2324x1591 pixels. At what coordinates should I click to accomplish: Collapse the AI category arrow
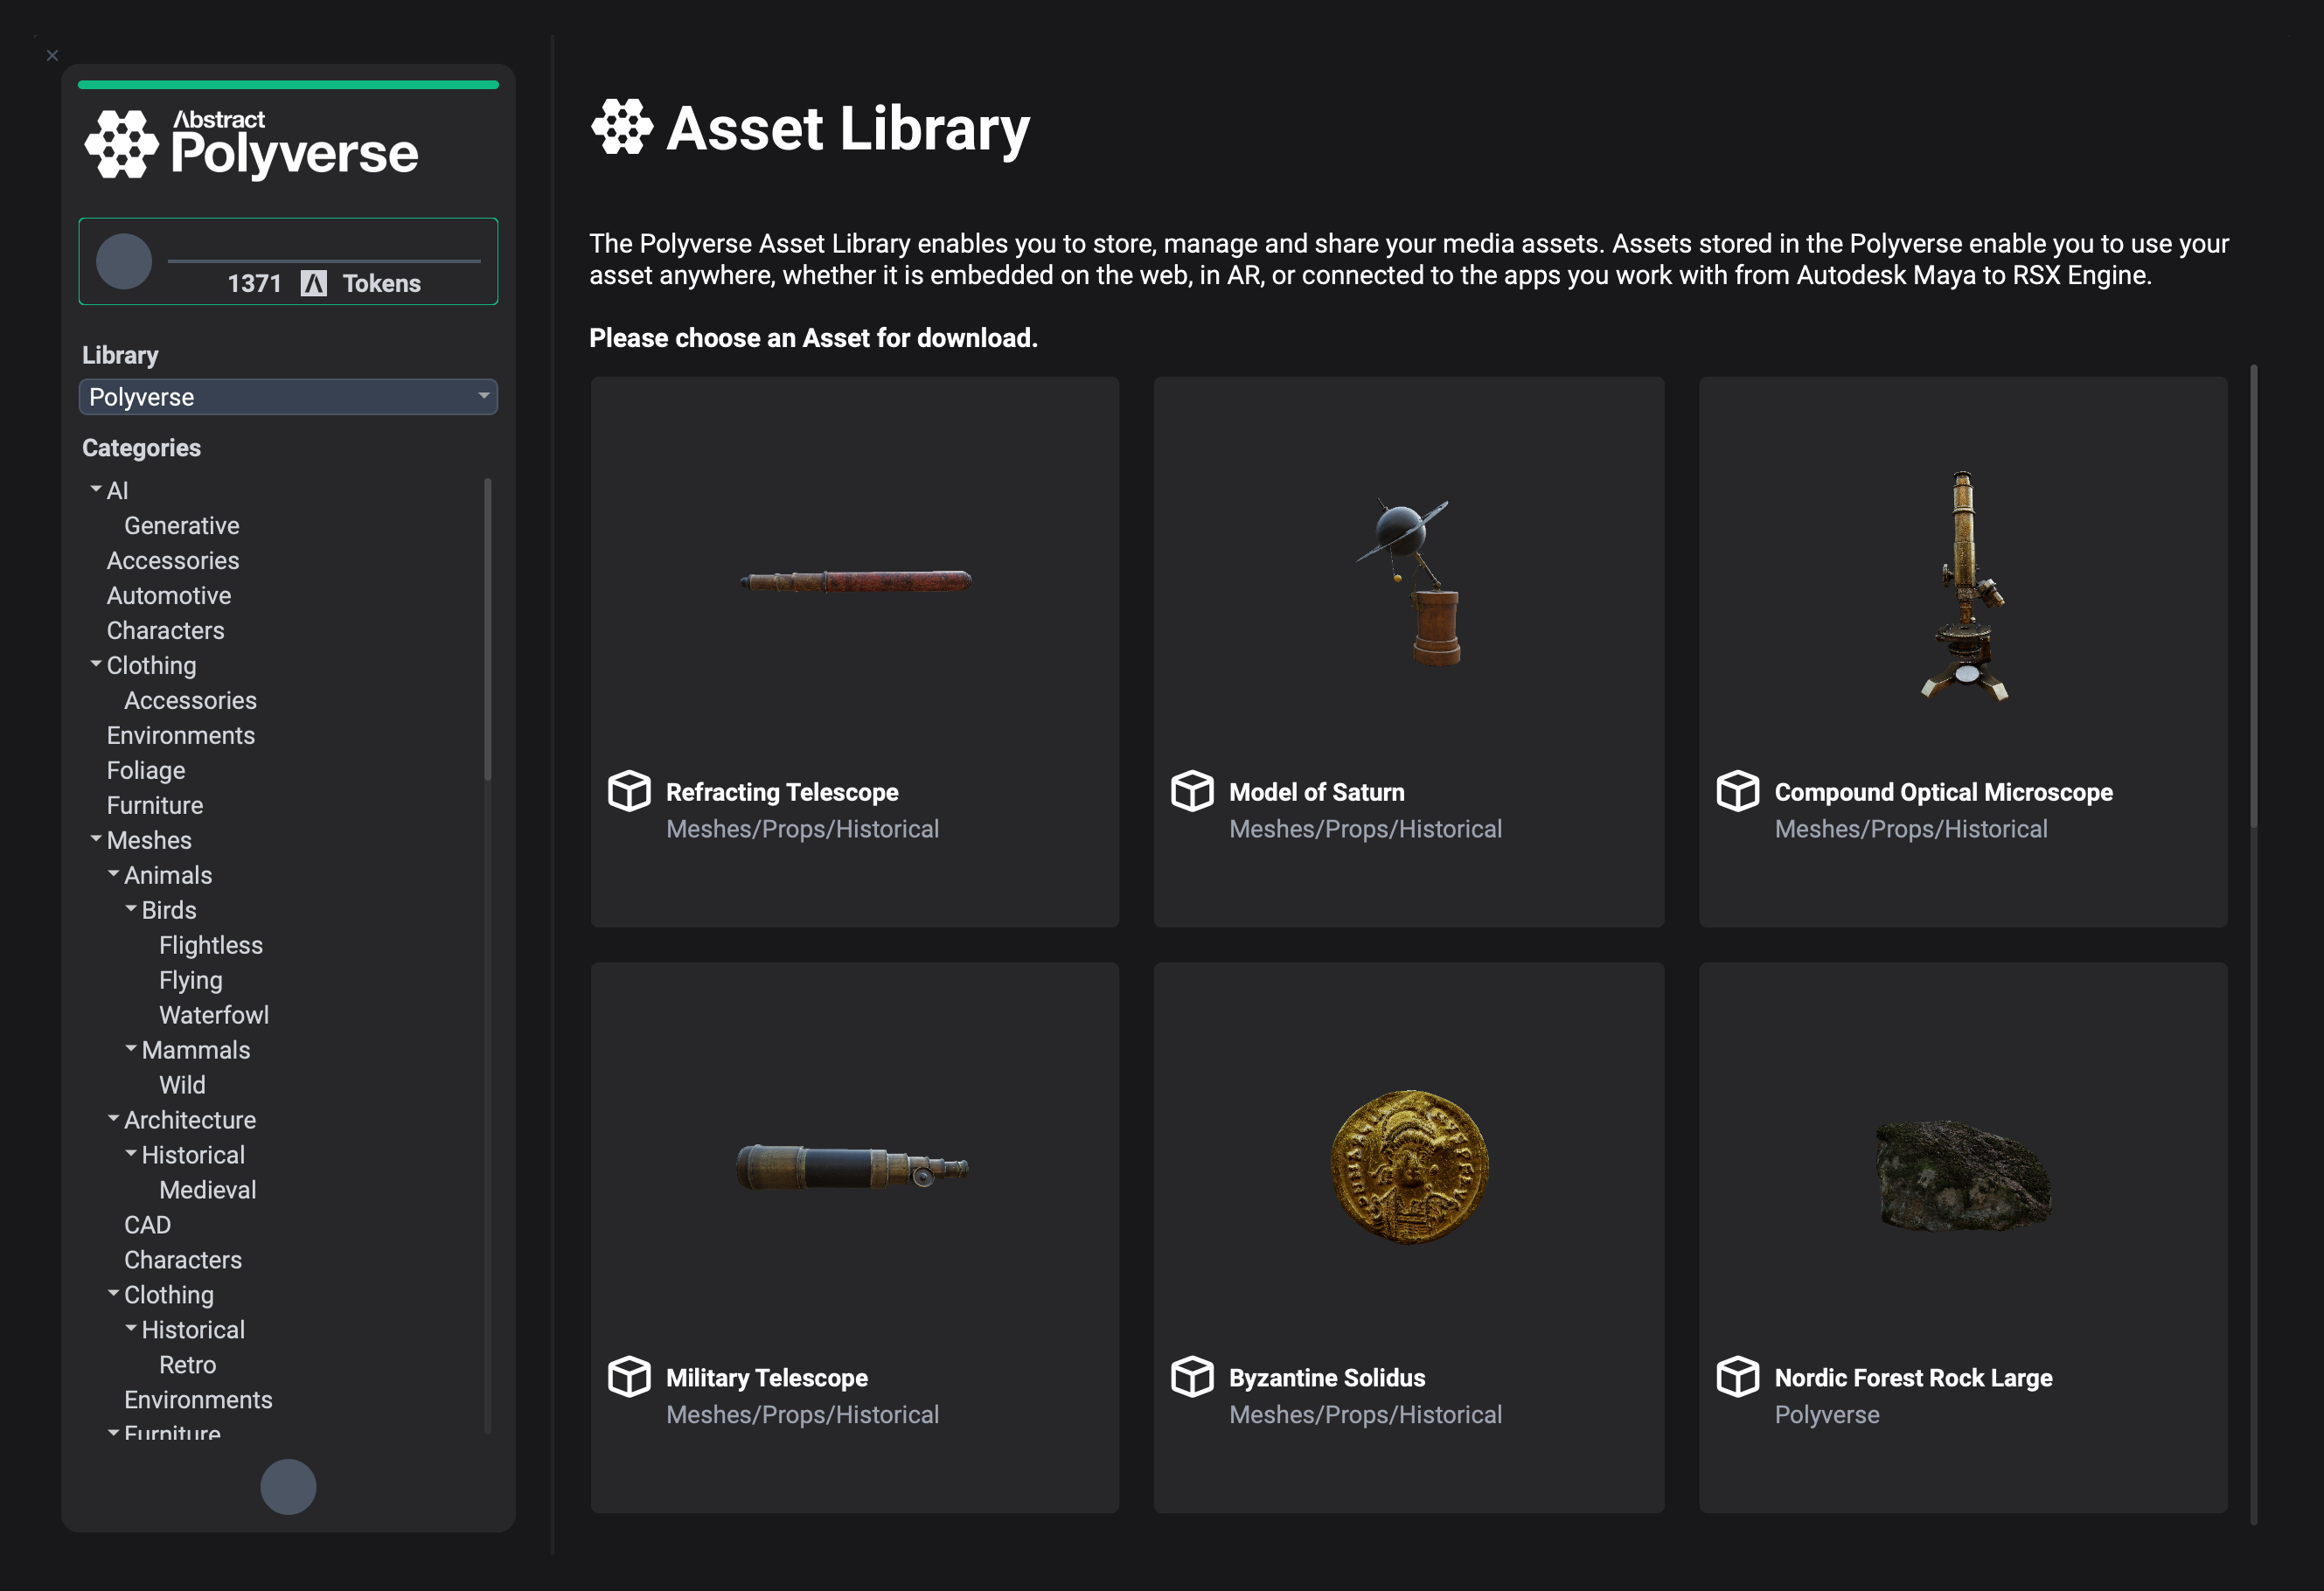click(96, 489)
